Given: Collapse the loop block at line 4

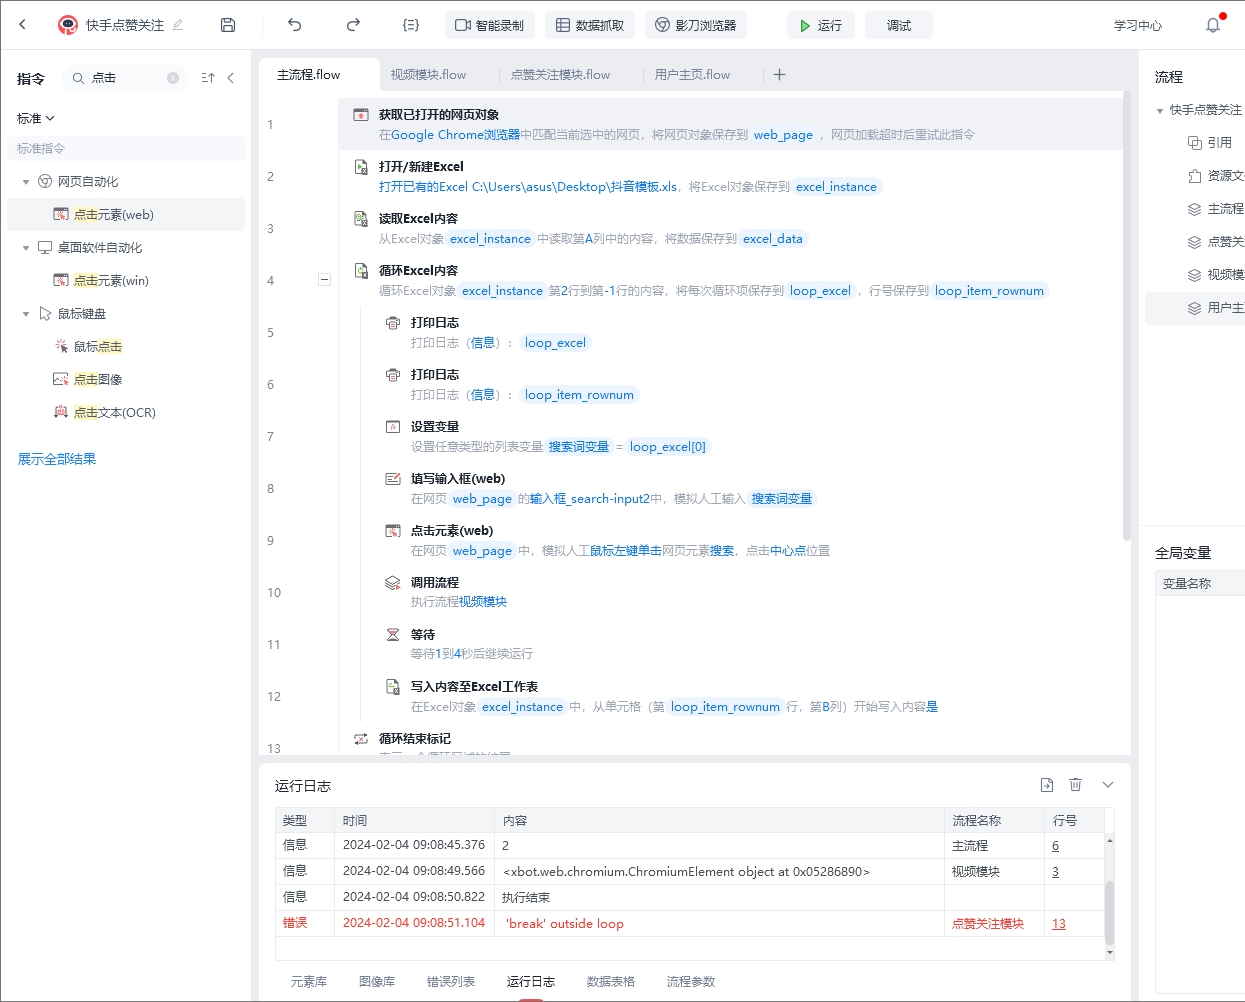Looking at the screenshot, I should tap(324, 280).
